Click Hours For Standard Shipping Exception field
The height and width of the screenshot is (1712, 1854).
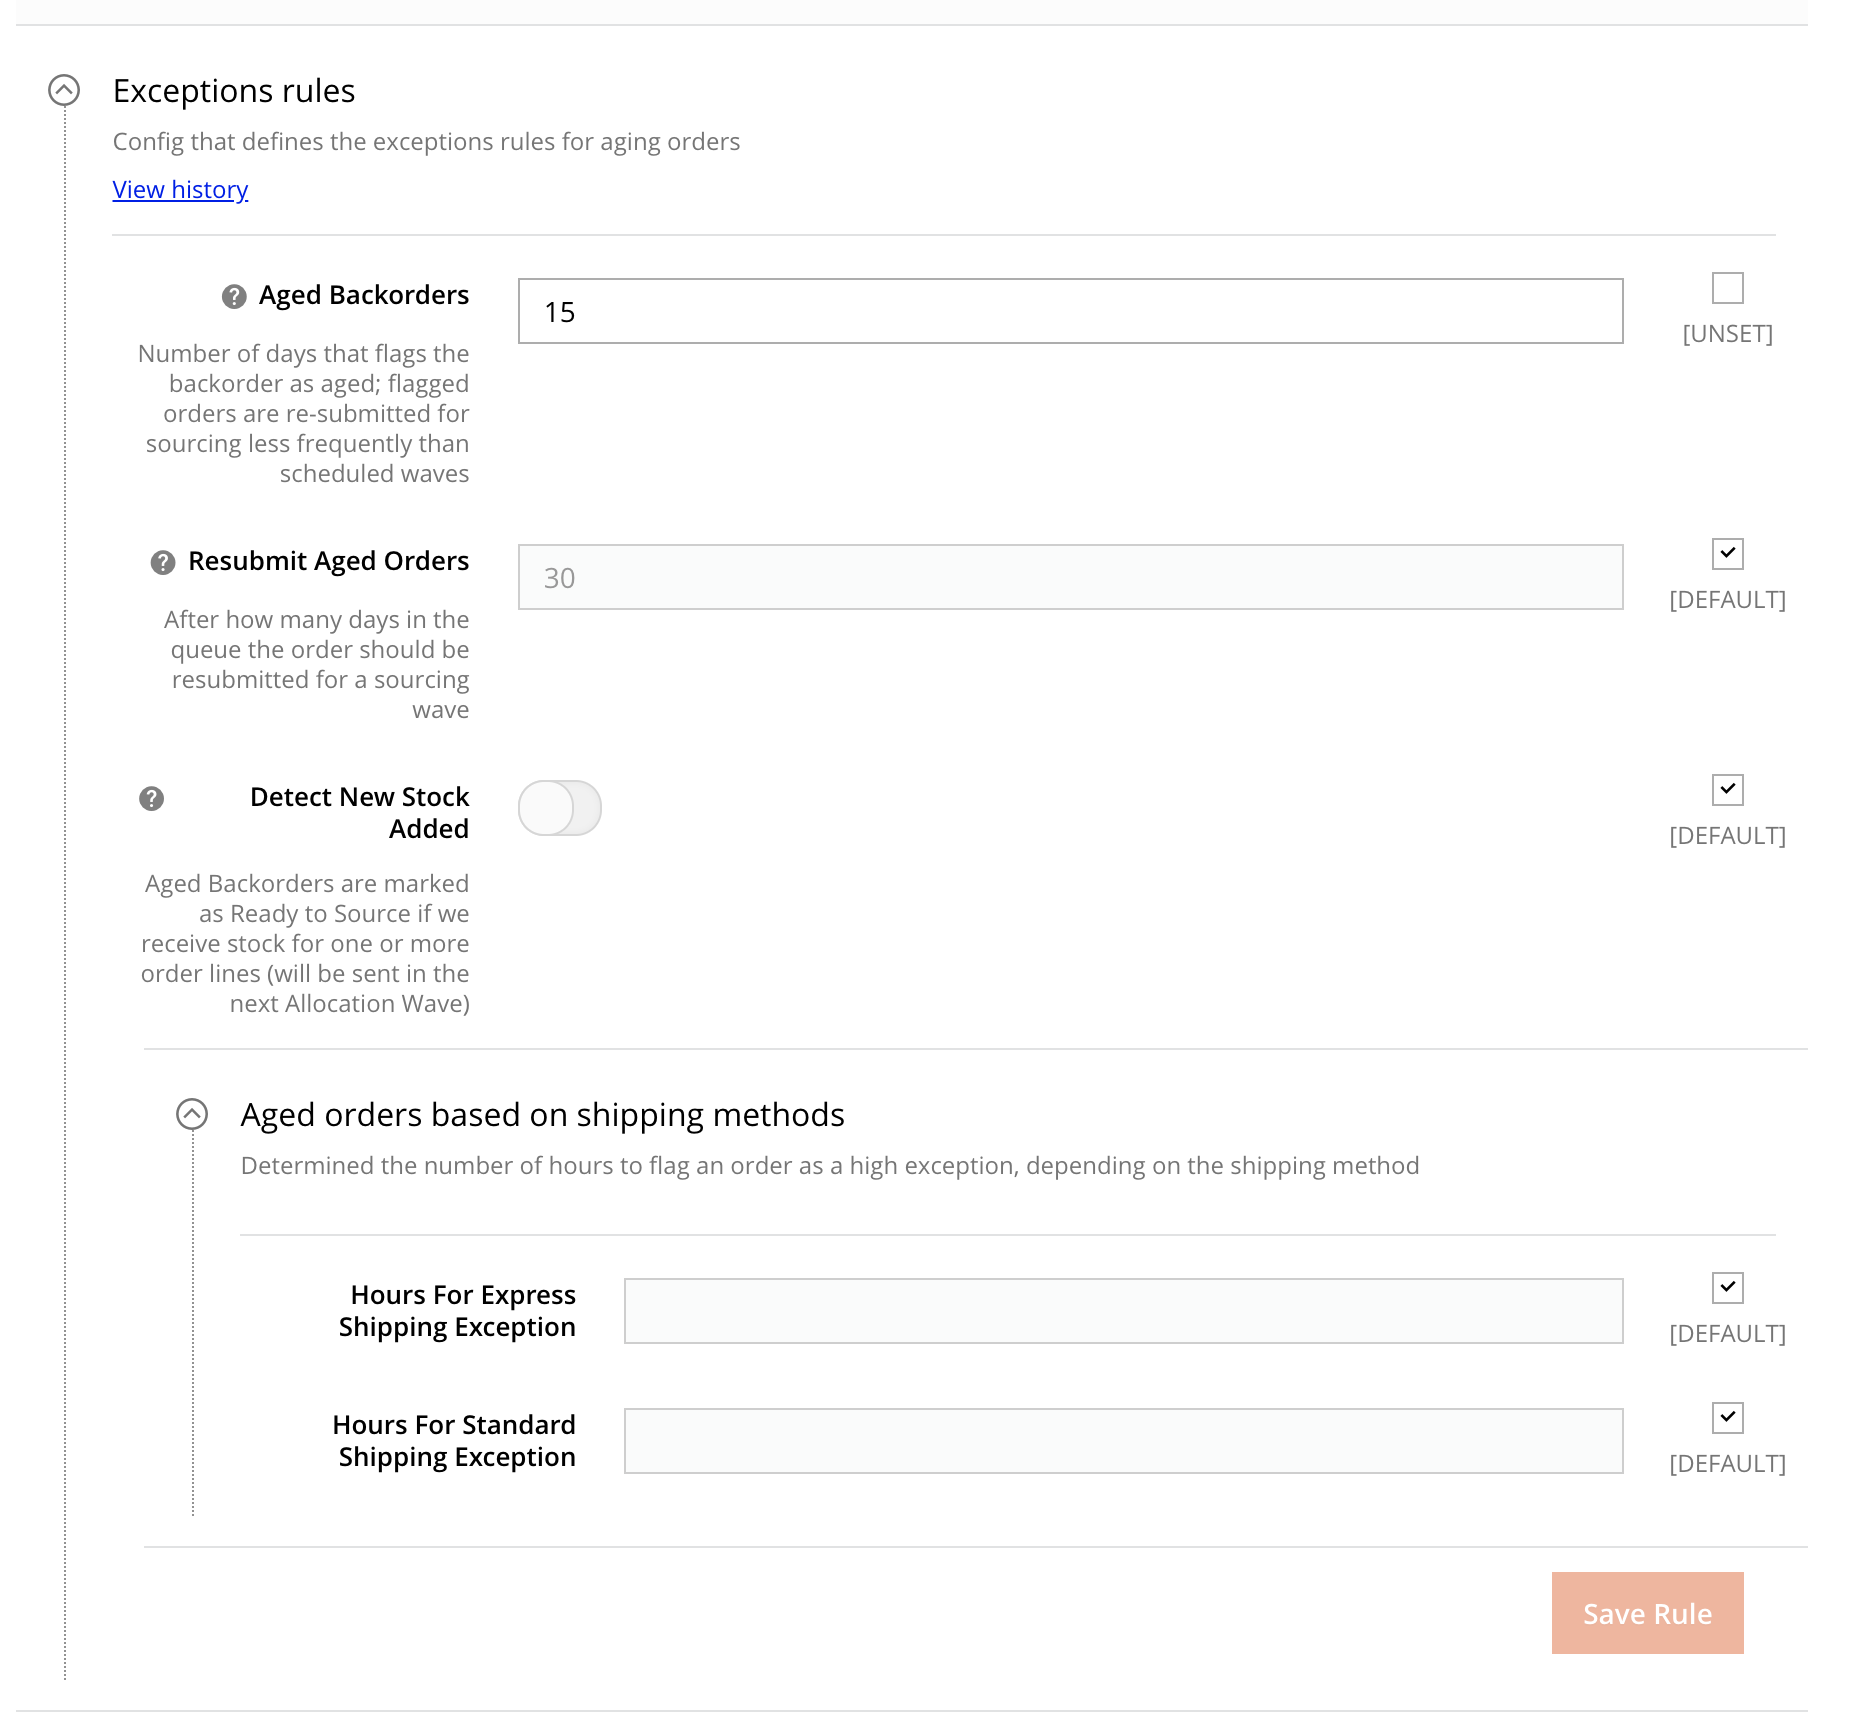tap(1123, 1441)
